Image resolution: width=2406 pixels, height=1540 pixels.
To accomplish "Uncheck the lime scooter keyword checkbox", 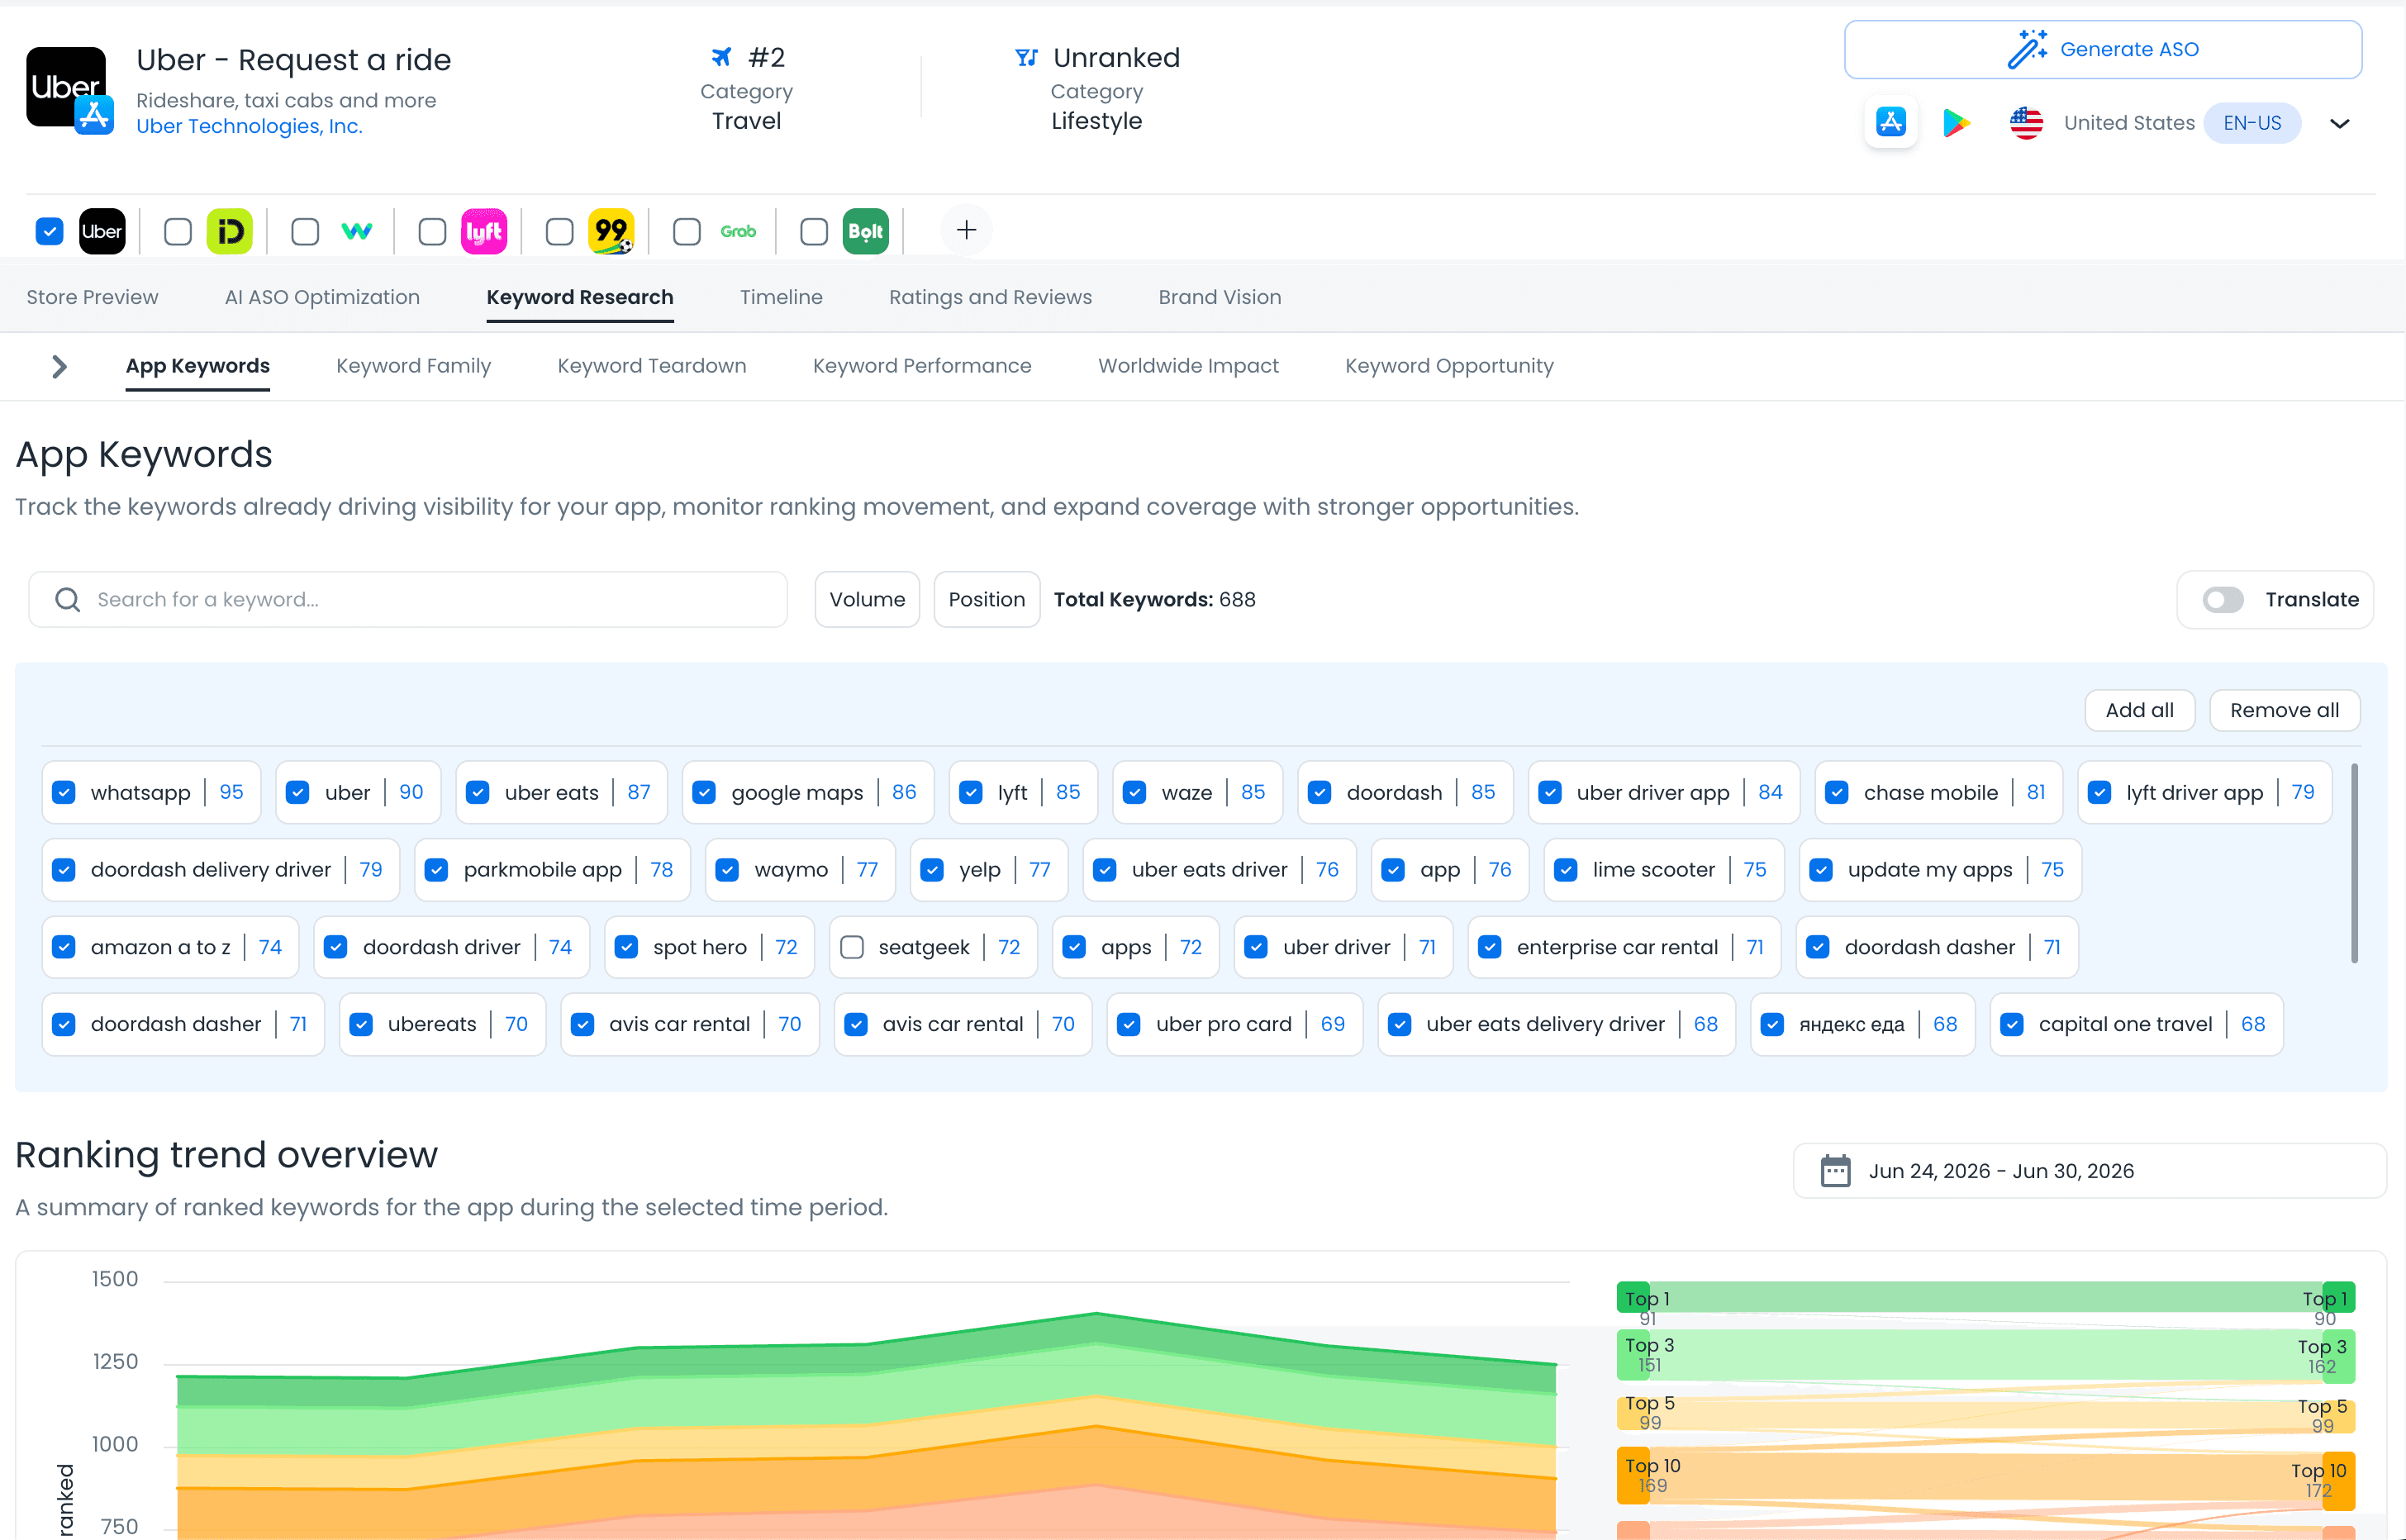I will click(1566, 870).
